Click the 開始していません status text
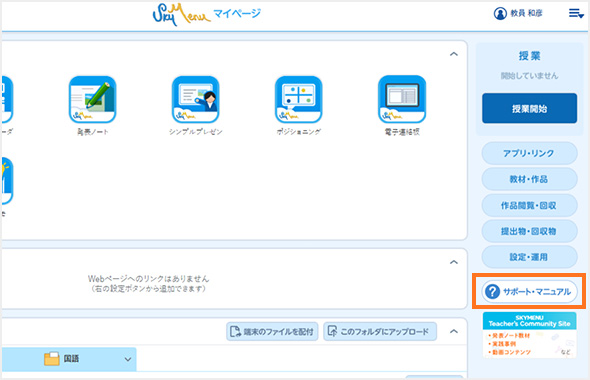The height and width of the screenshot is (380, 590). (x=529, y=76)
